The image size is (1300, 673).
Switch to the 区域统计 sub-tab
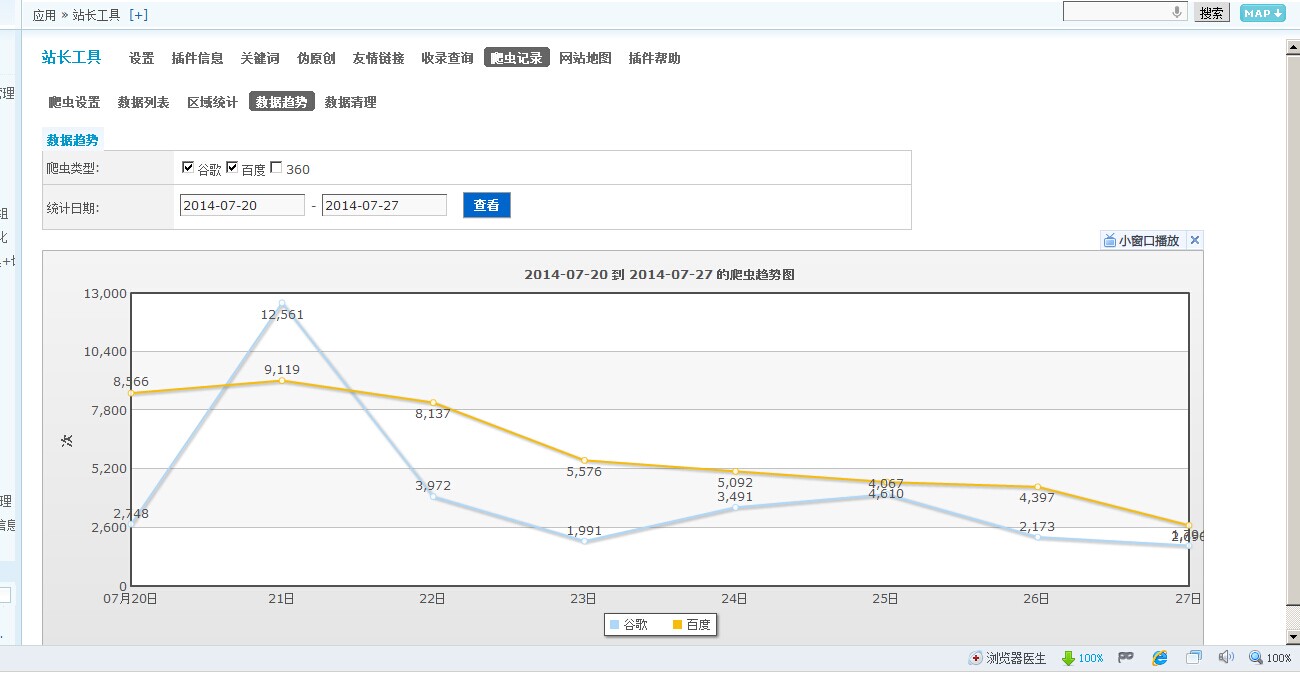coord(212,102)
